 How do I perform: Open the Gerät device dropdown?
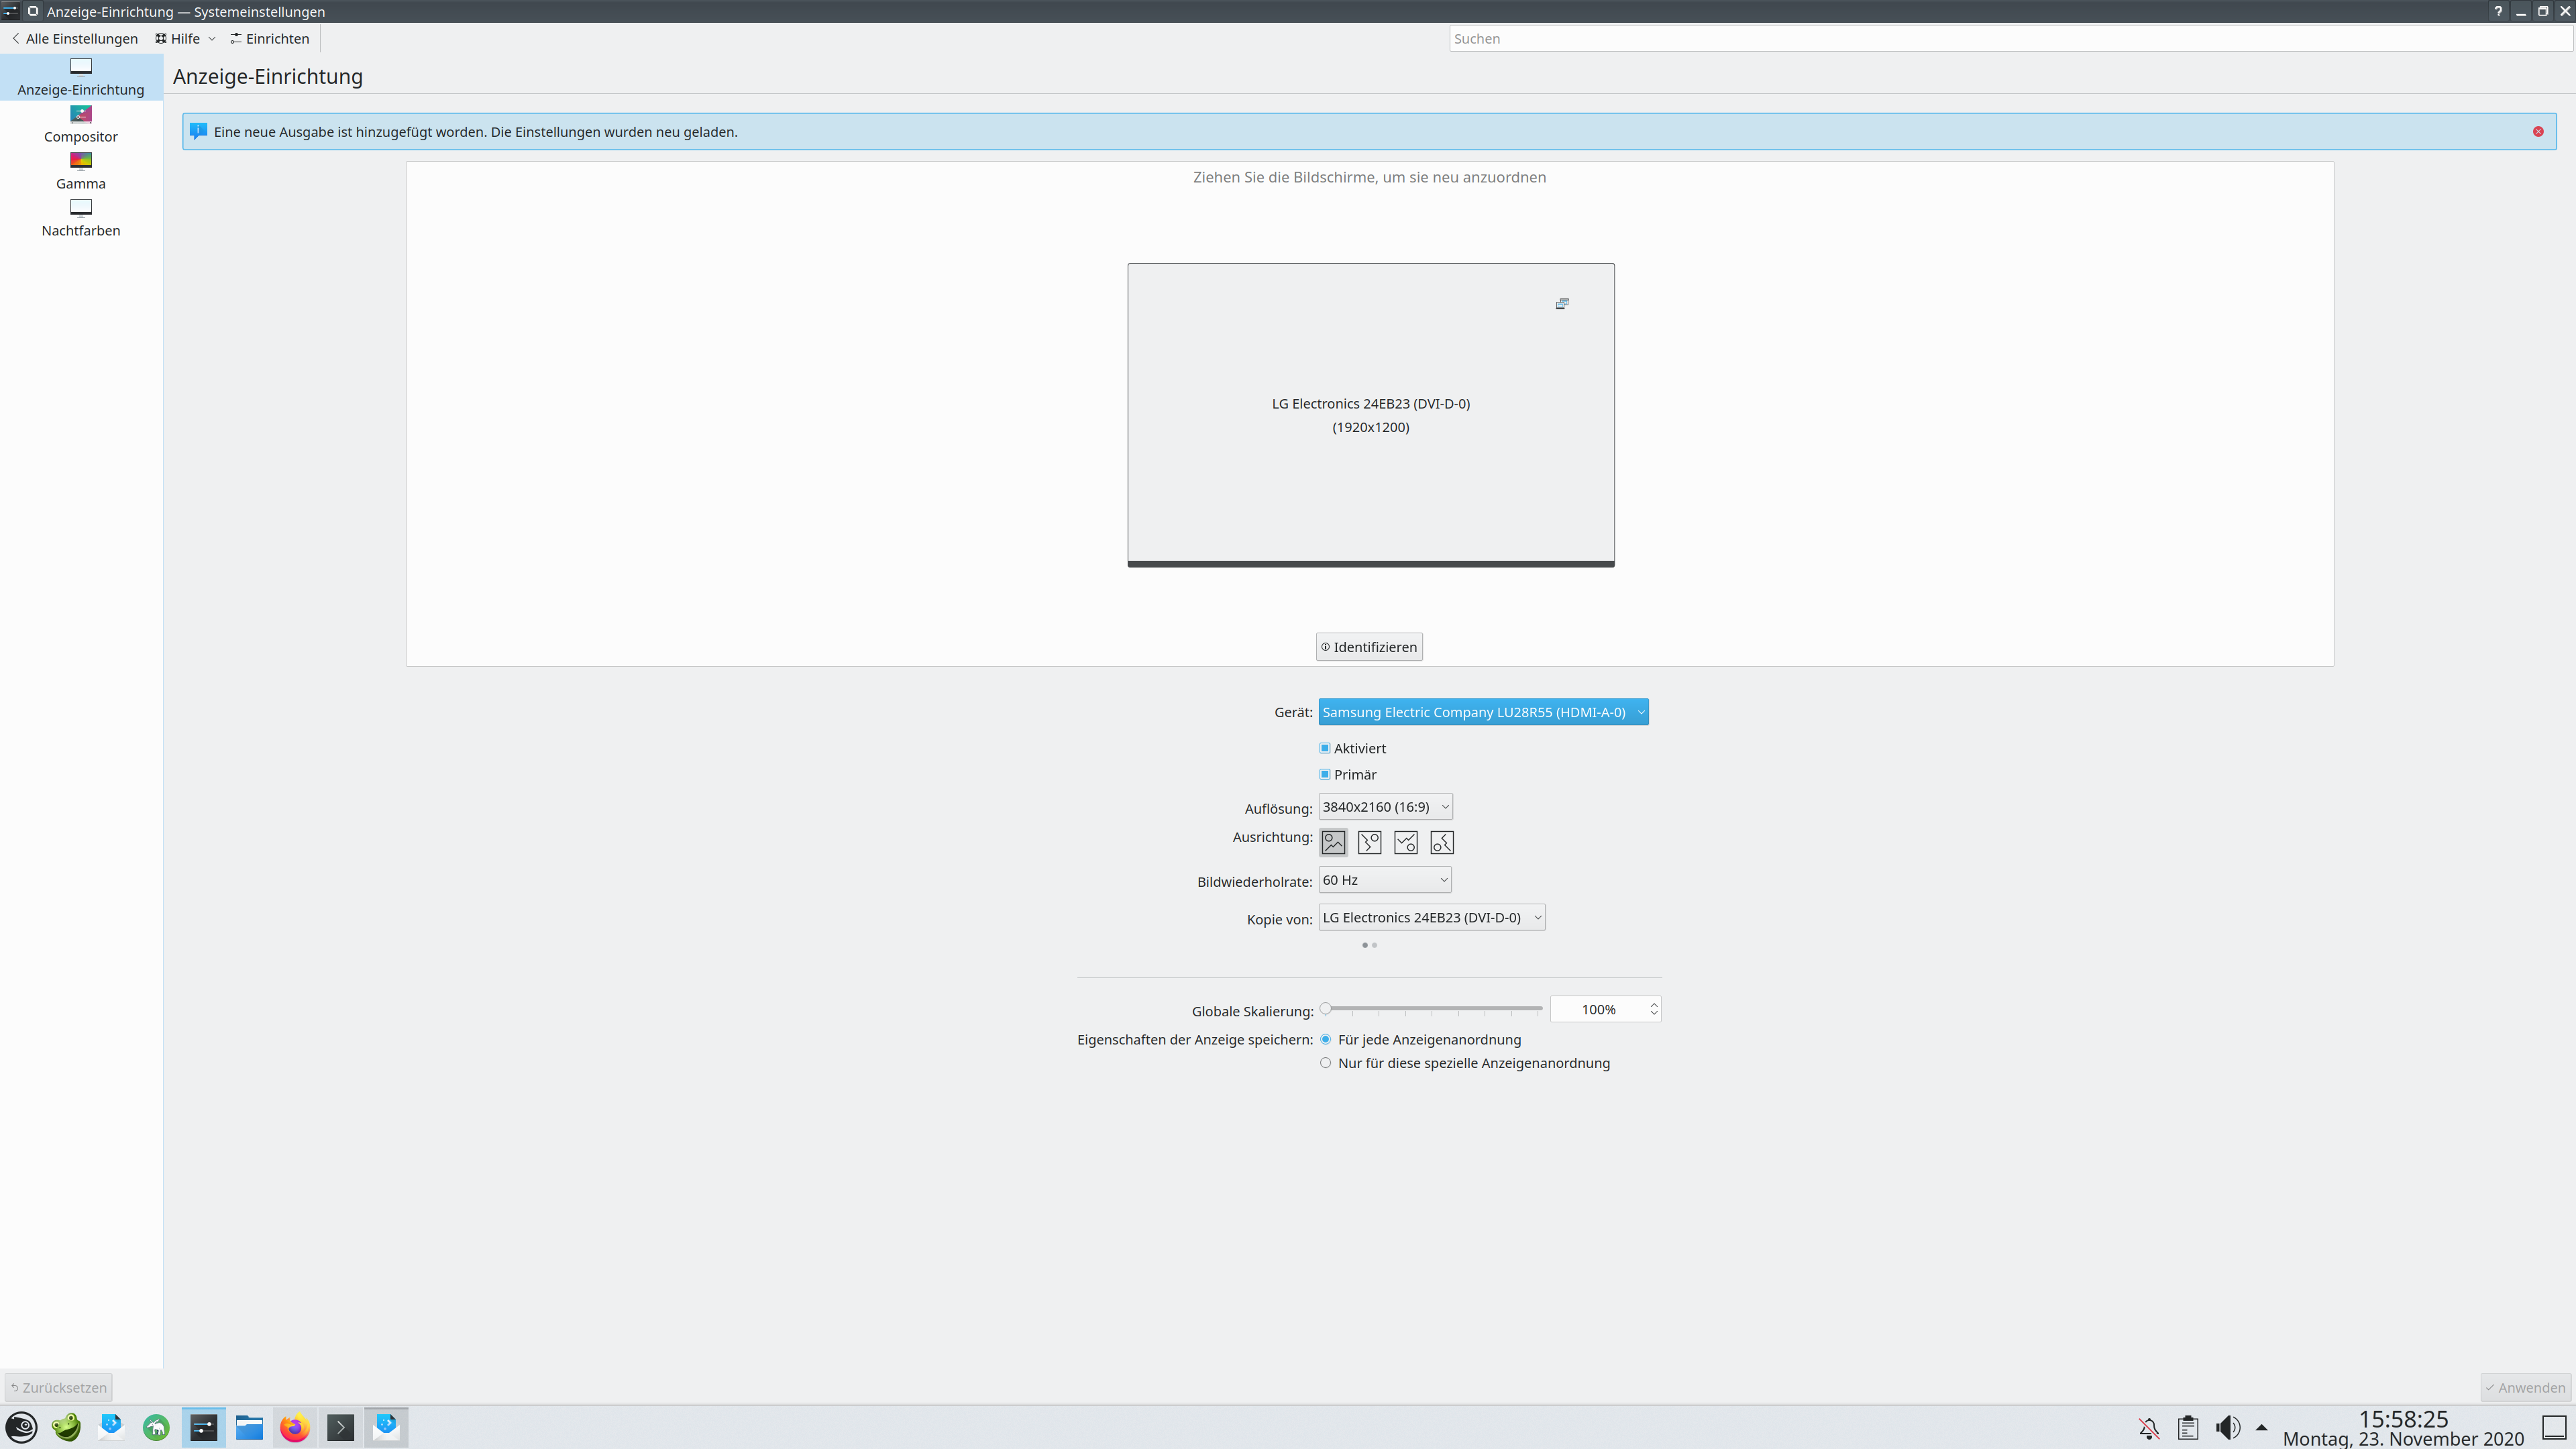[x=1483, y=712]
